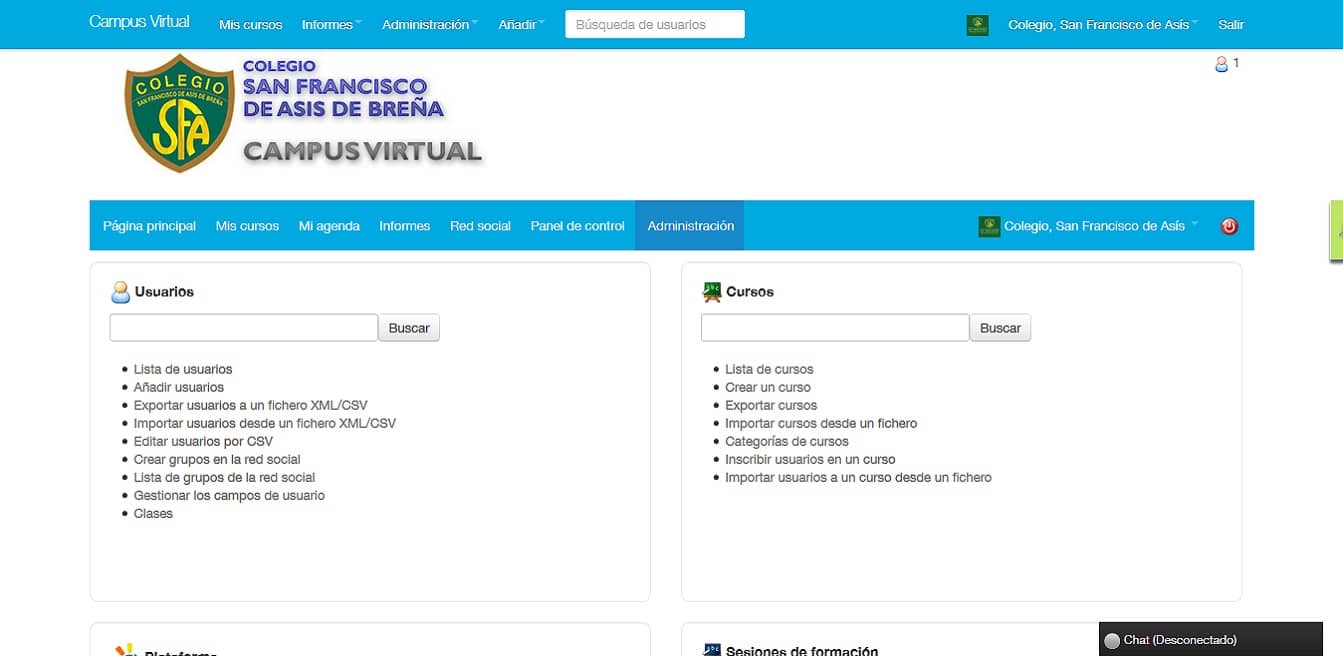Switch to the Mi agenda tab
This screenshot has height=656, width=1343.
click(x=329, y=226)
